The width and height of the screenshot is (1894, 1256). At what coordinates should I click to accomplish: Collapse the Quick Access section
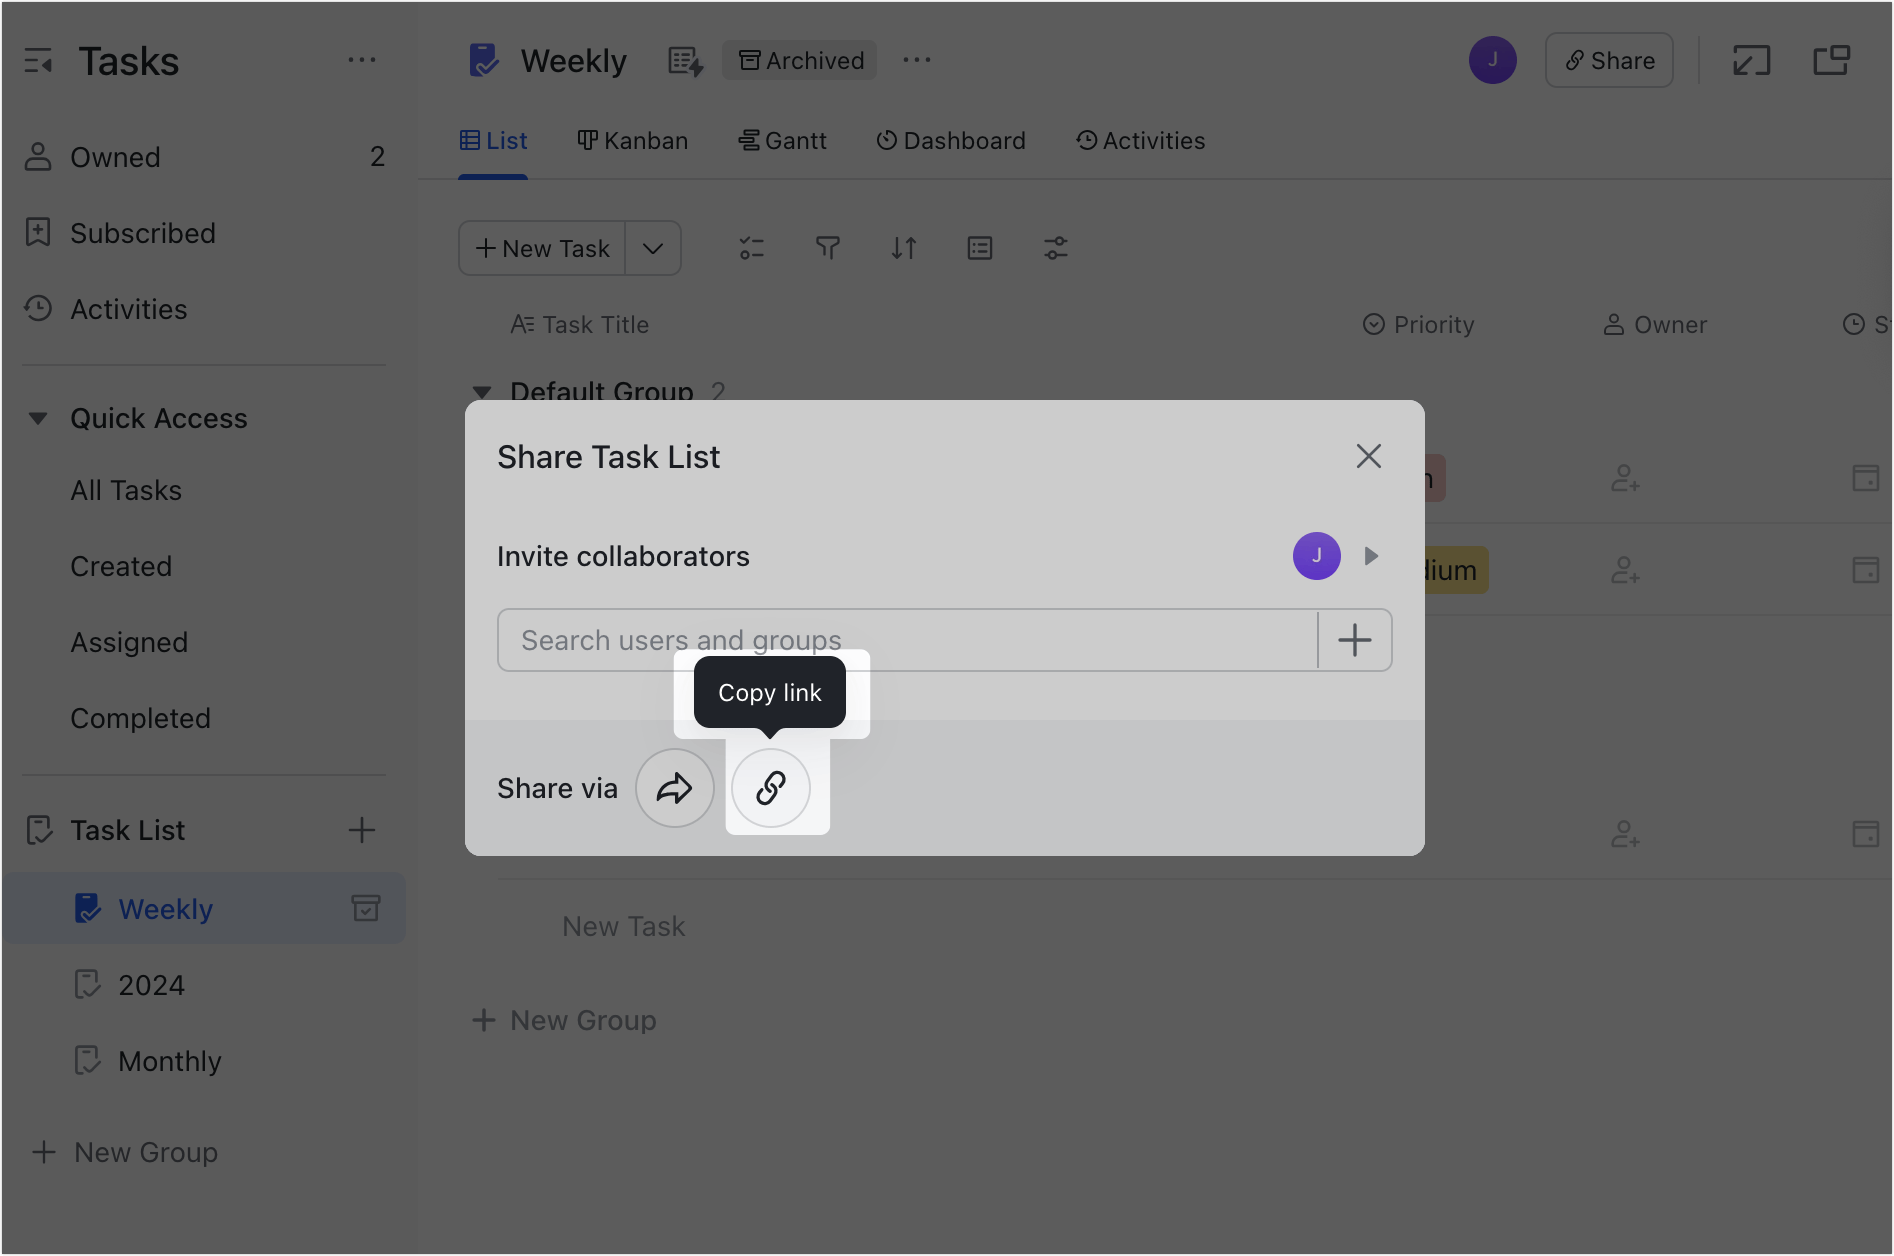pos(38,418)
